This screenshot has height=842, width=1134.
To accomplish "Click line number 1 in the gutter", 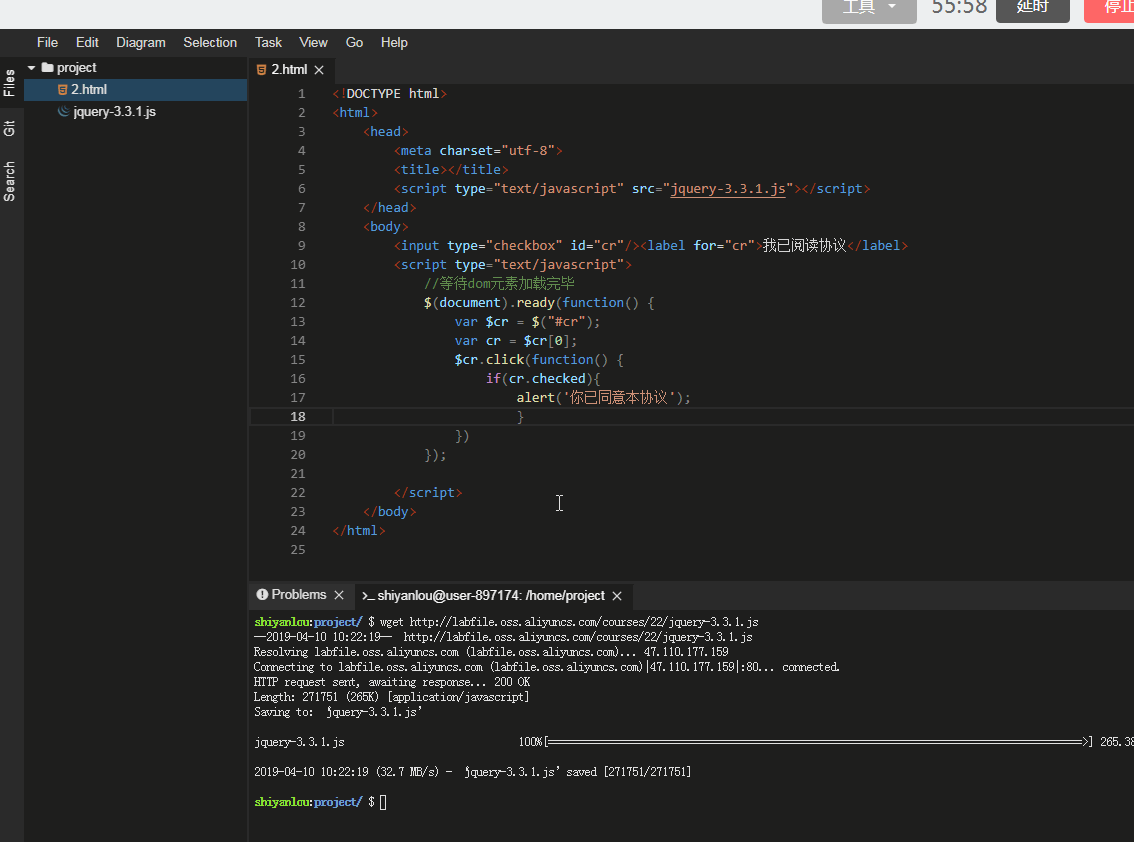I will click(x=302, y=94).
